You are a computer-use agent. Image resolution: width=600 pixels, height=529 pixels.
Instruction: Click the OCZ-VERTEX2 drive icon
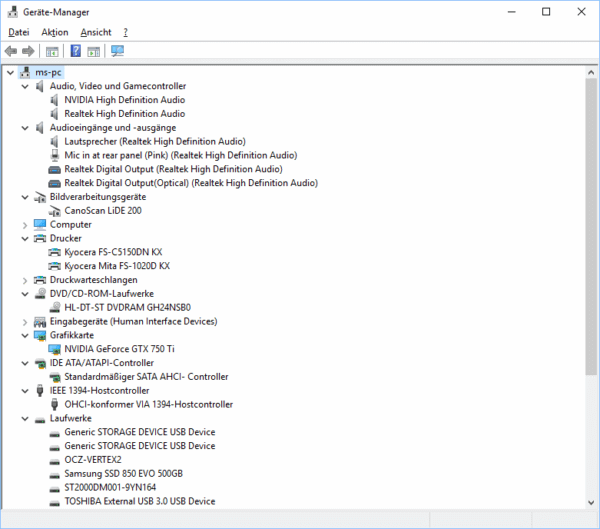pos(55,462)
